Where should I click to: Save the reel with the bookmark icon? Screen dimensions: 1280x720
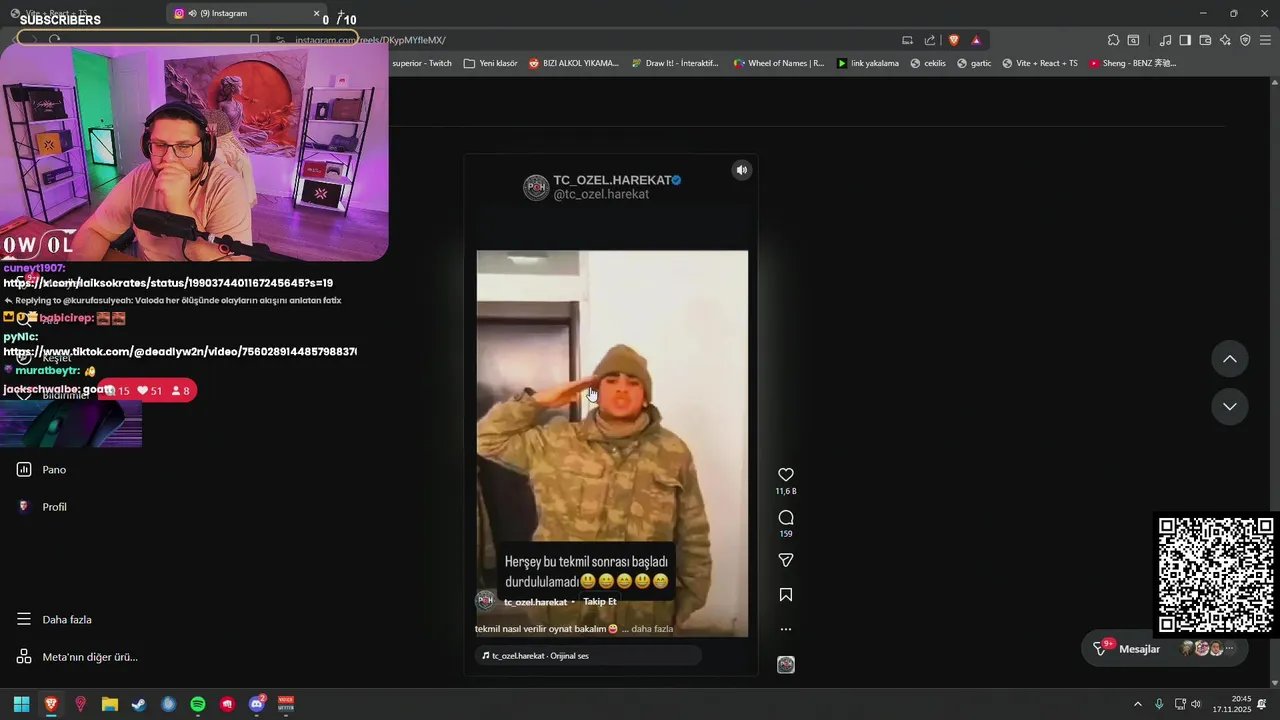click(x=786, y=595)
